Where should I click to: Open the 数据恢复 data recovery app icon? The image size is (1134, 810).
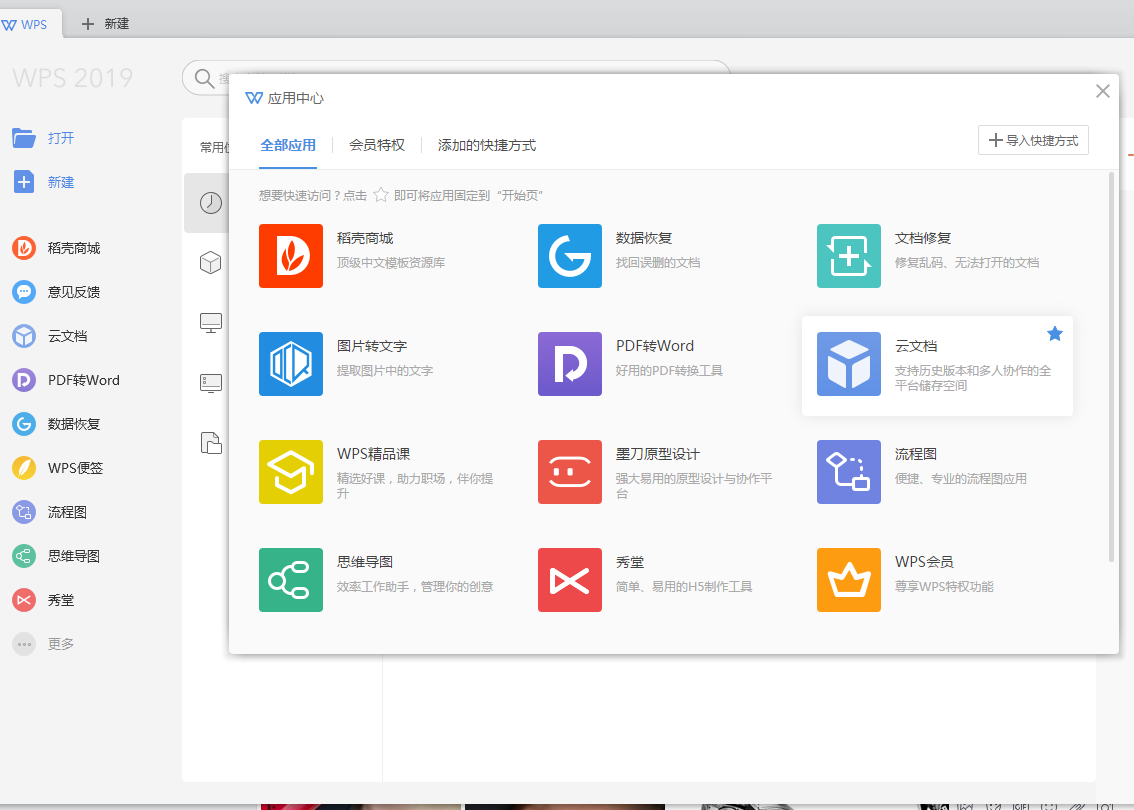[x=570, y=256]
